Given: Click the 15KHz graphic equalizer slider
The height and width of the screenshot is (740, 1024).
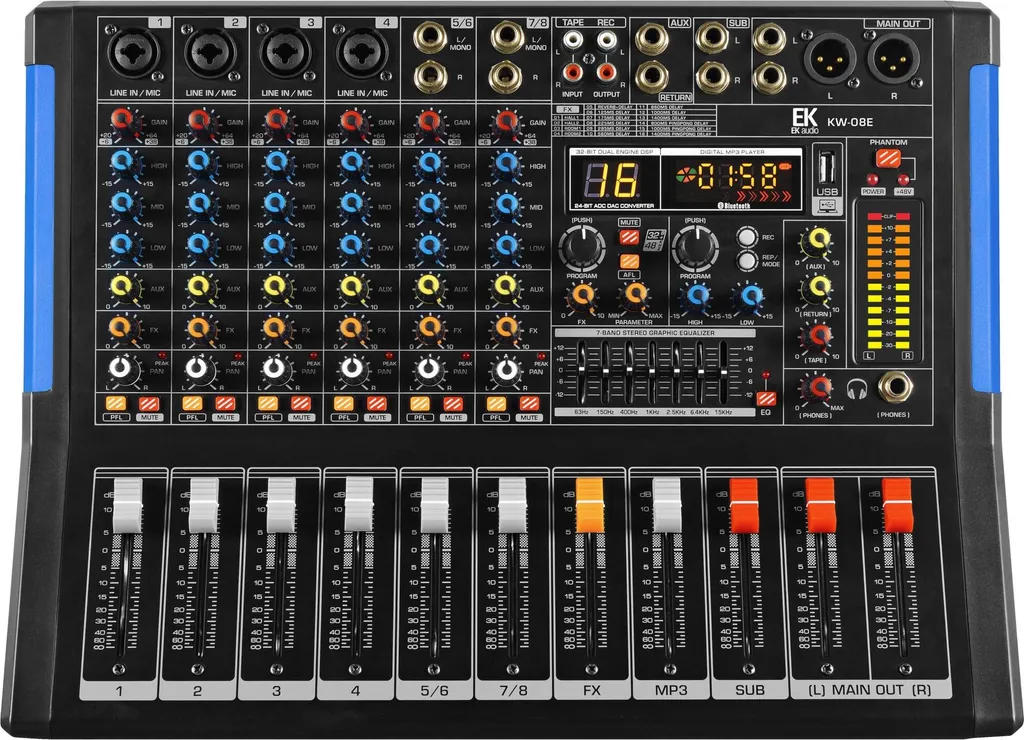Looking at the screenshot, I should click(722, 373).
